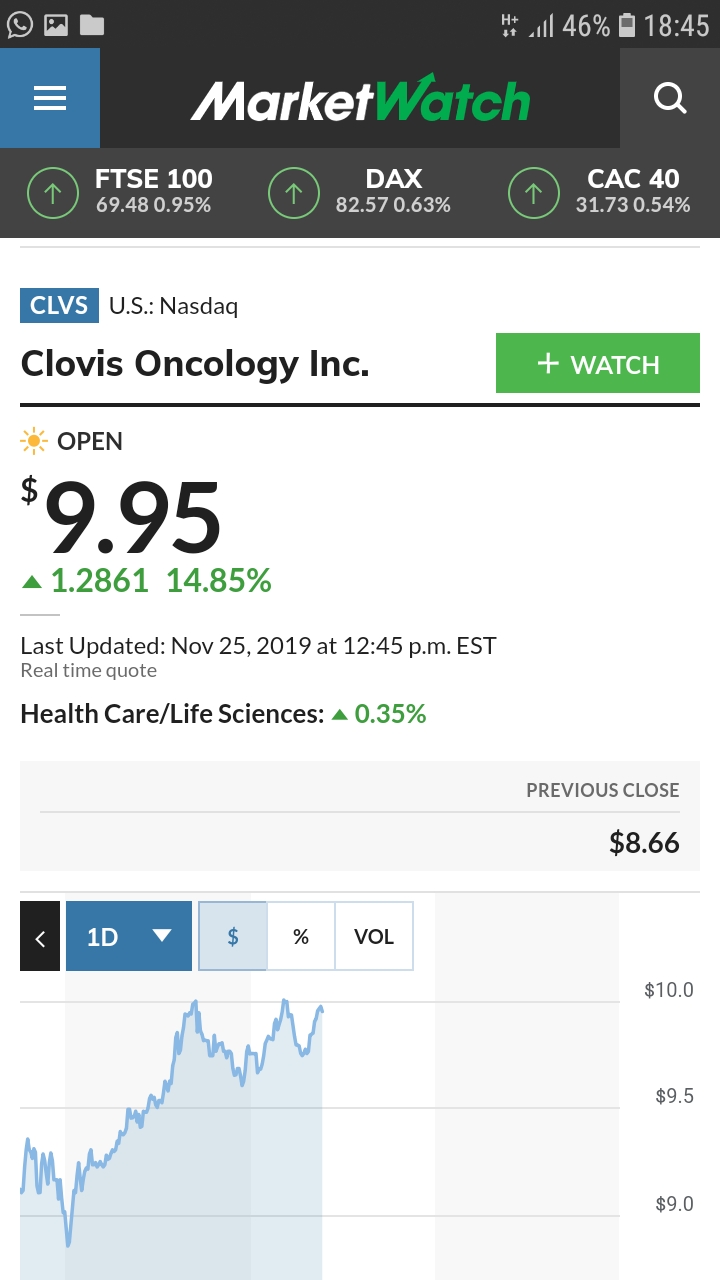Tap the MarketWatch logo
This screenshot has height=1280, width=720.
(x=360, y=97)
